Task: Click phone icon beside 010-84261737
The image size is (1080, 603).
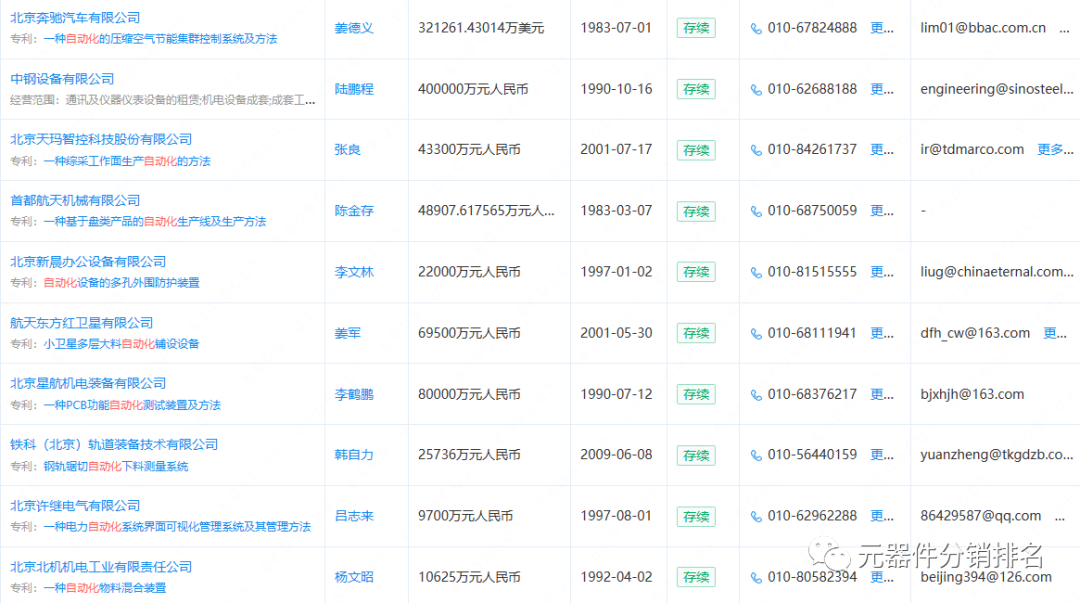Action: [756, 151]
